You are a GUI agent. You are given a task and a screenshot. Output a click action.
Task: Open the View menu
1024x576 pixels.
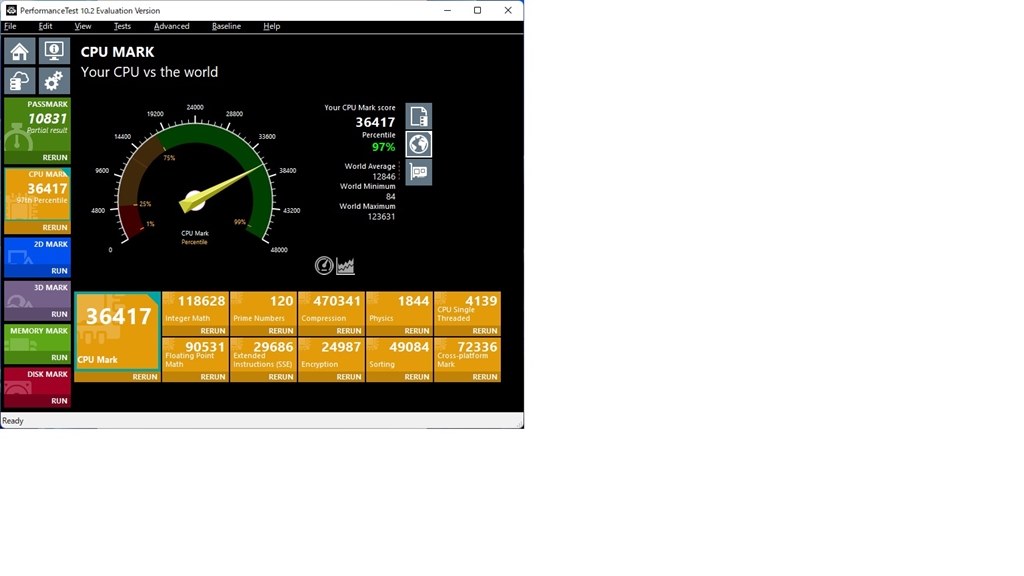[83, 26]
